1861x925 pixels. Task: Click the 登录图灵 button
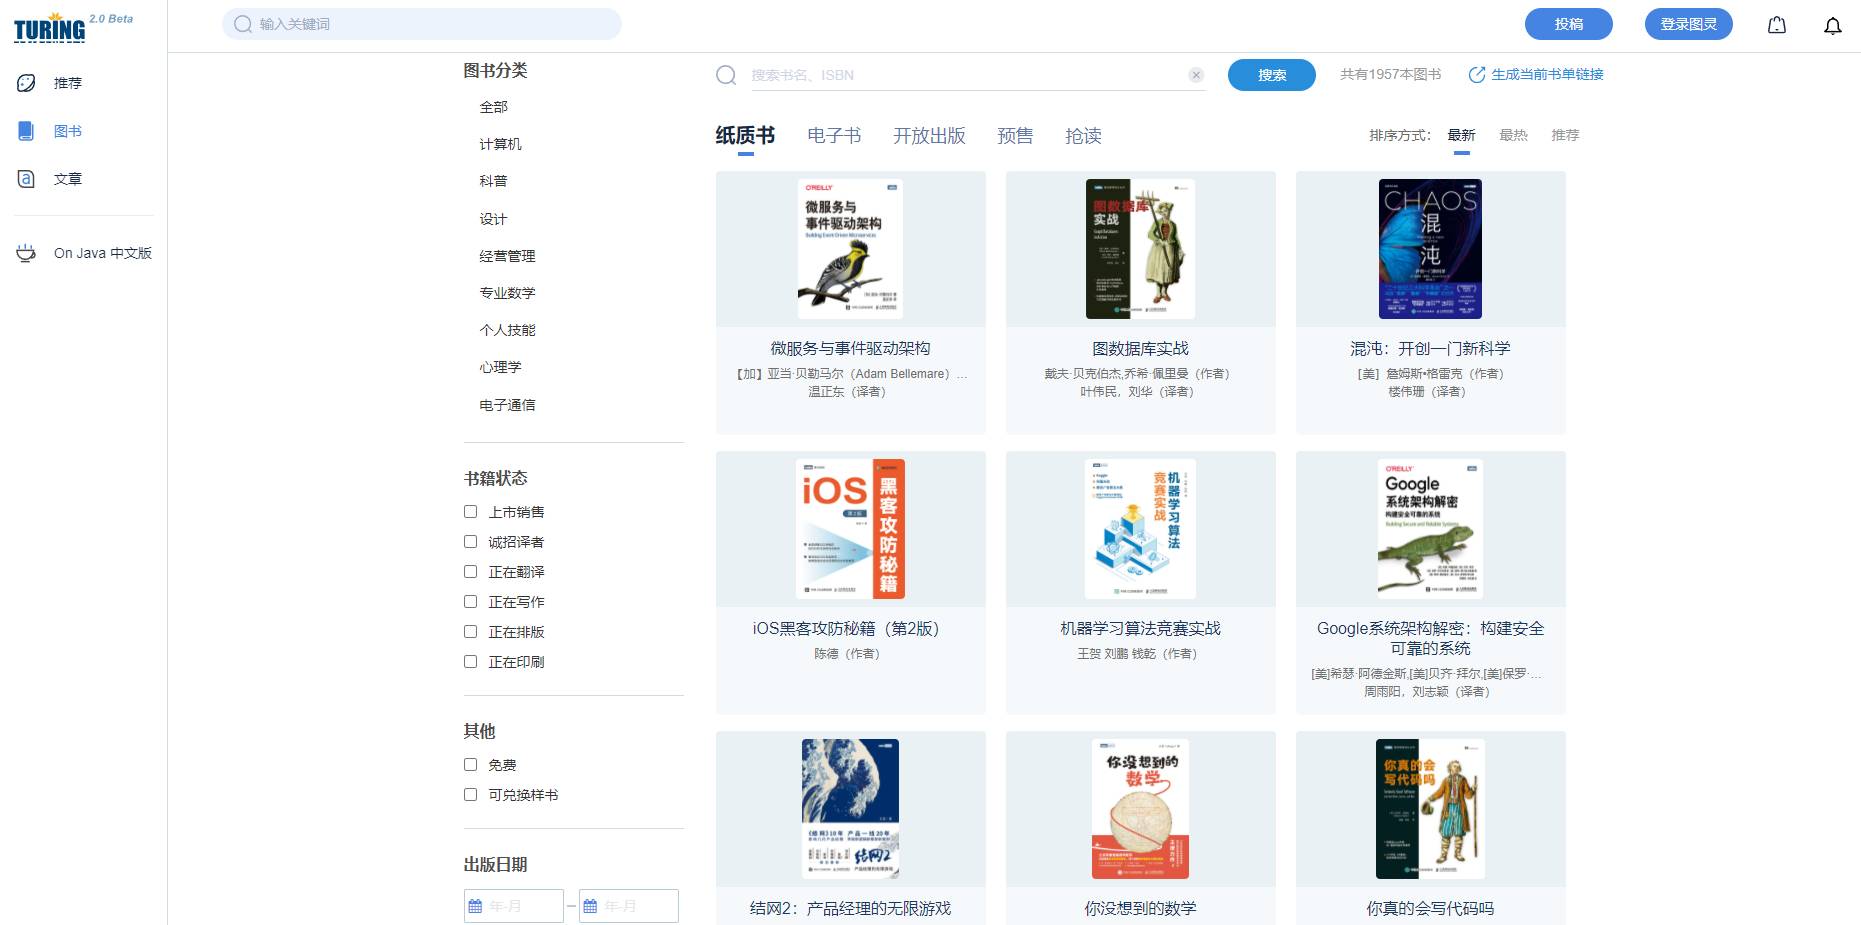[1688, 24]
